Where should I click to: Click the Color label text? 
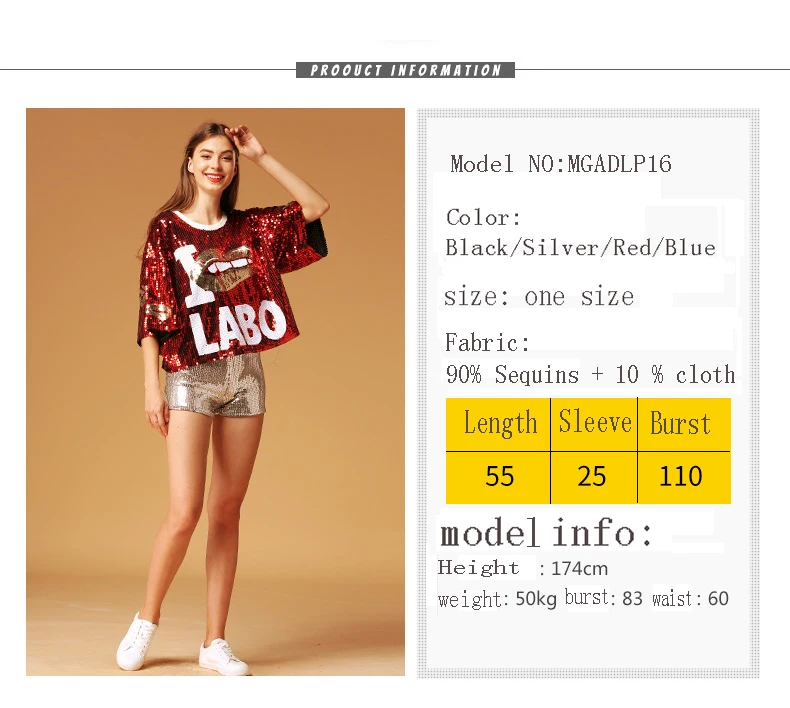[483, 218]
